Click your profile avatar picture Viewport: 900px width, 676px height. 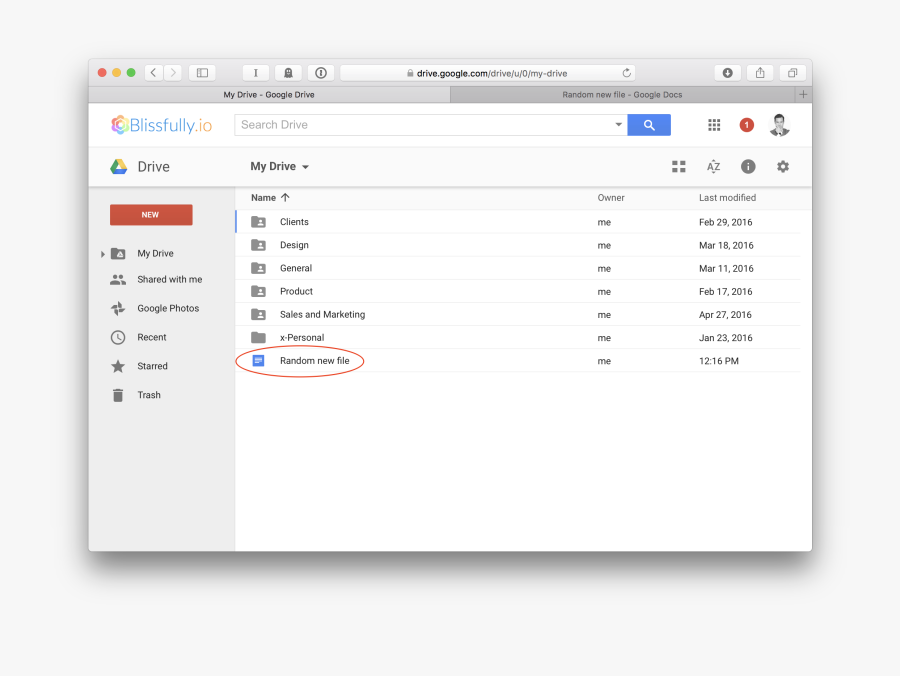tap(779, 124)
